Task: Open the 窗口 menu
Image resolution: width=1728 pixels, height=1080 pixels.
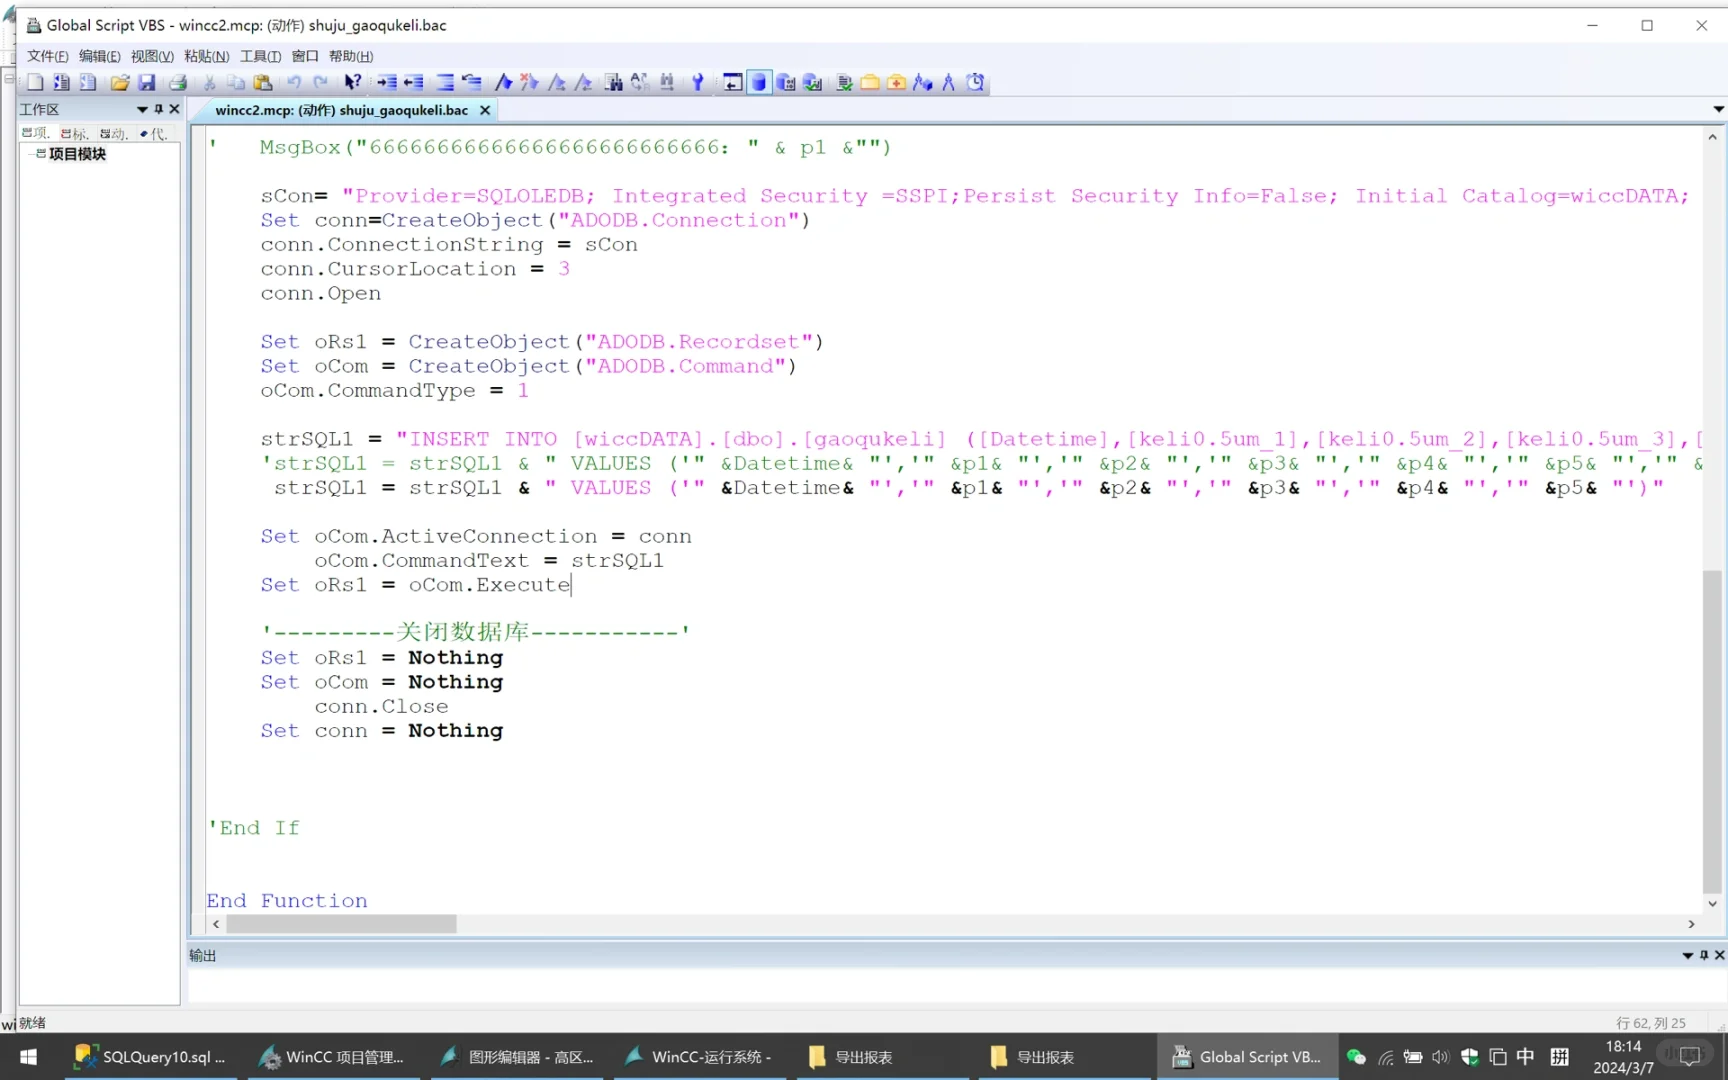Action: point(305,56)
